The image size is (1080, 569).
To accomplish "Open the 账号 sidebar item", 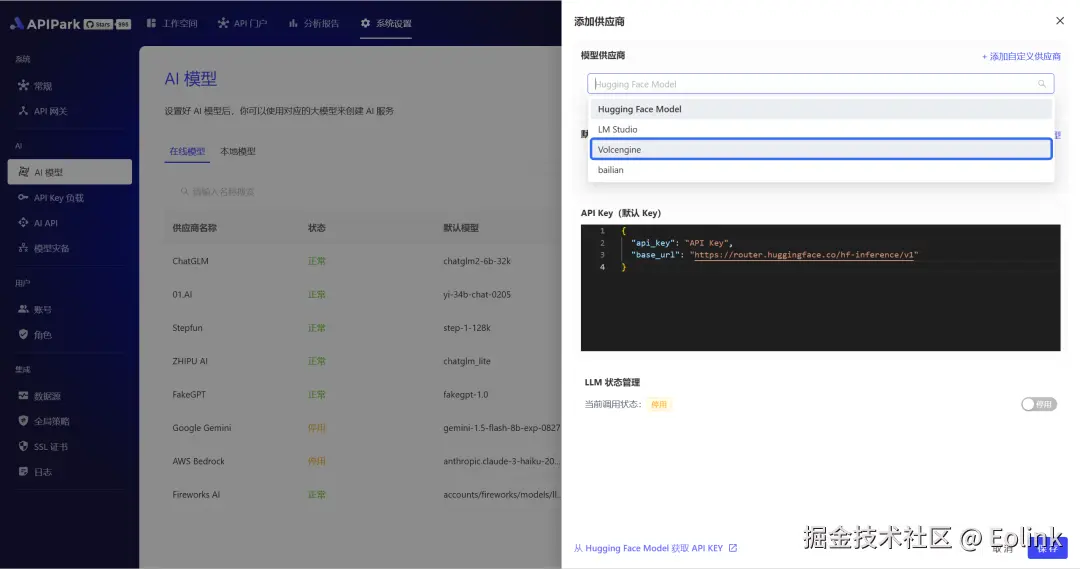I will pyautogui.click(x=70, y=309).
